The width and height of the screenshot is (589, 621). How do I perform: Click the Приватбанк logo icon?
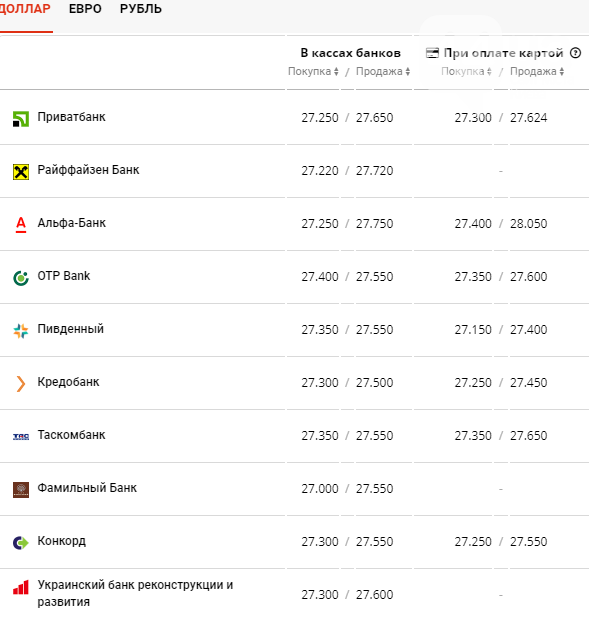tap(21, 119)
